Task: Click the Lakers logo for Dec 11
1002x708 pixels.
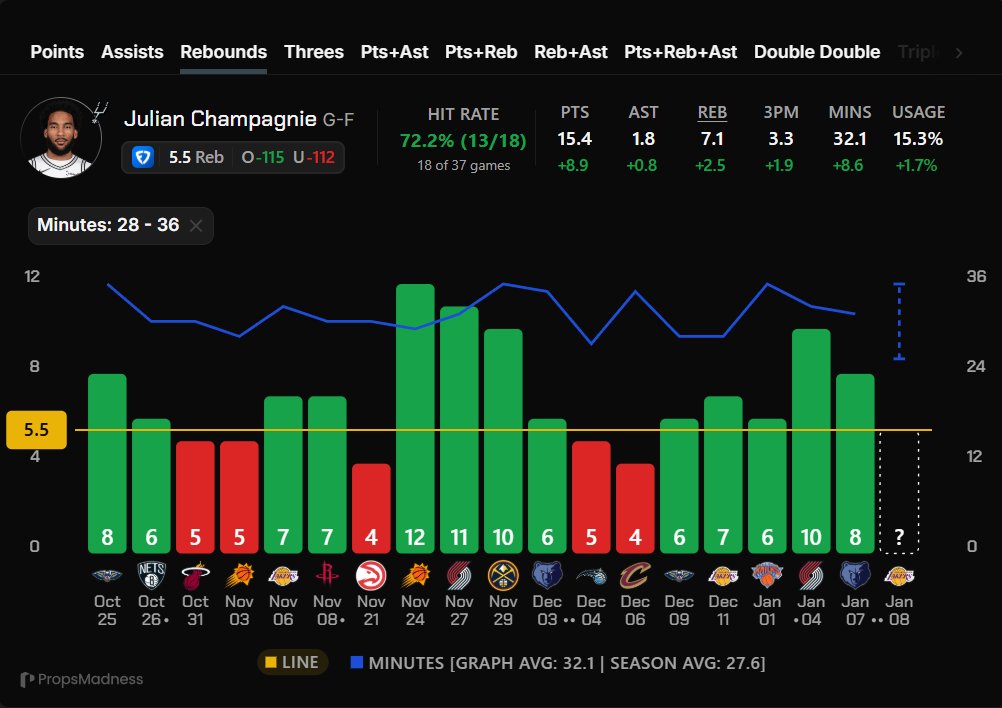Action: point(723,576)
